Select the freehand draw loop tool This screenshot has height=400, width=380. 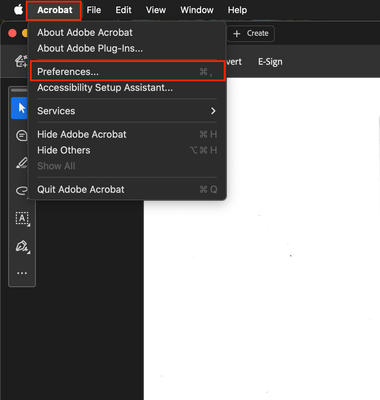pos(22,190)
